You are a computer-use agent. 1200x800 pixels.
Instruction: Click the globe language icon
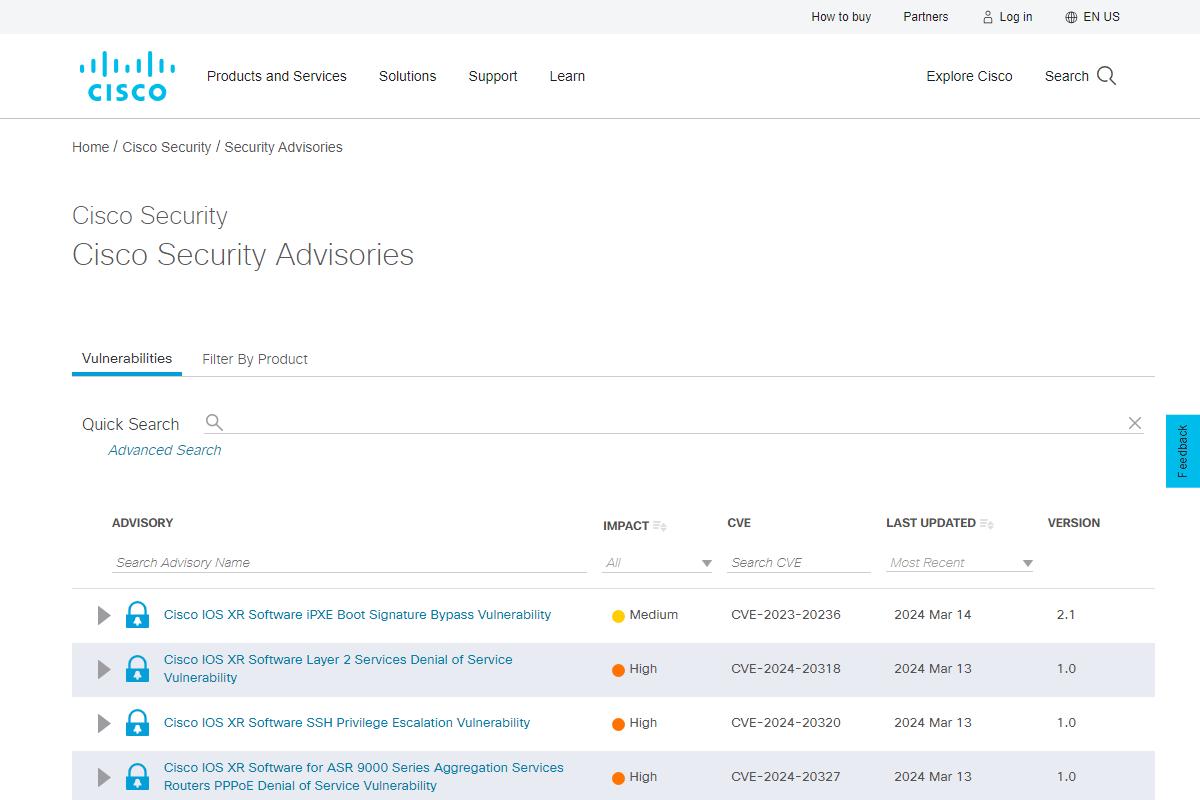[x=1071, y=17]
